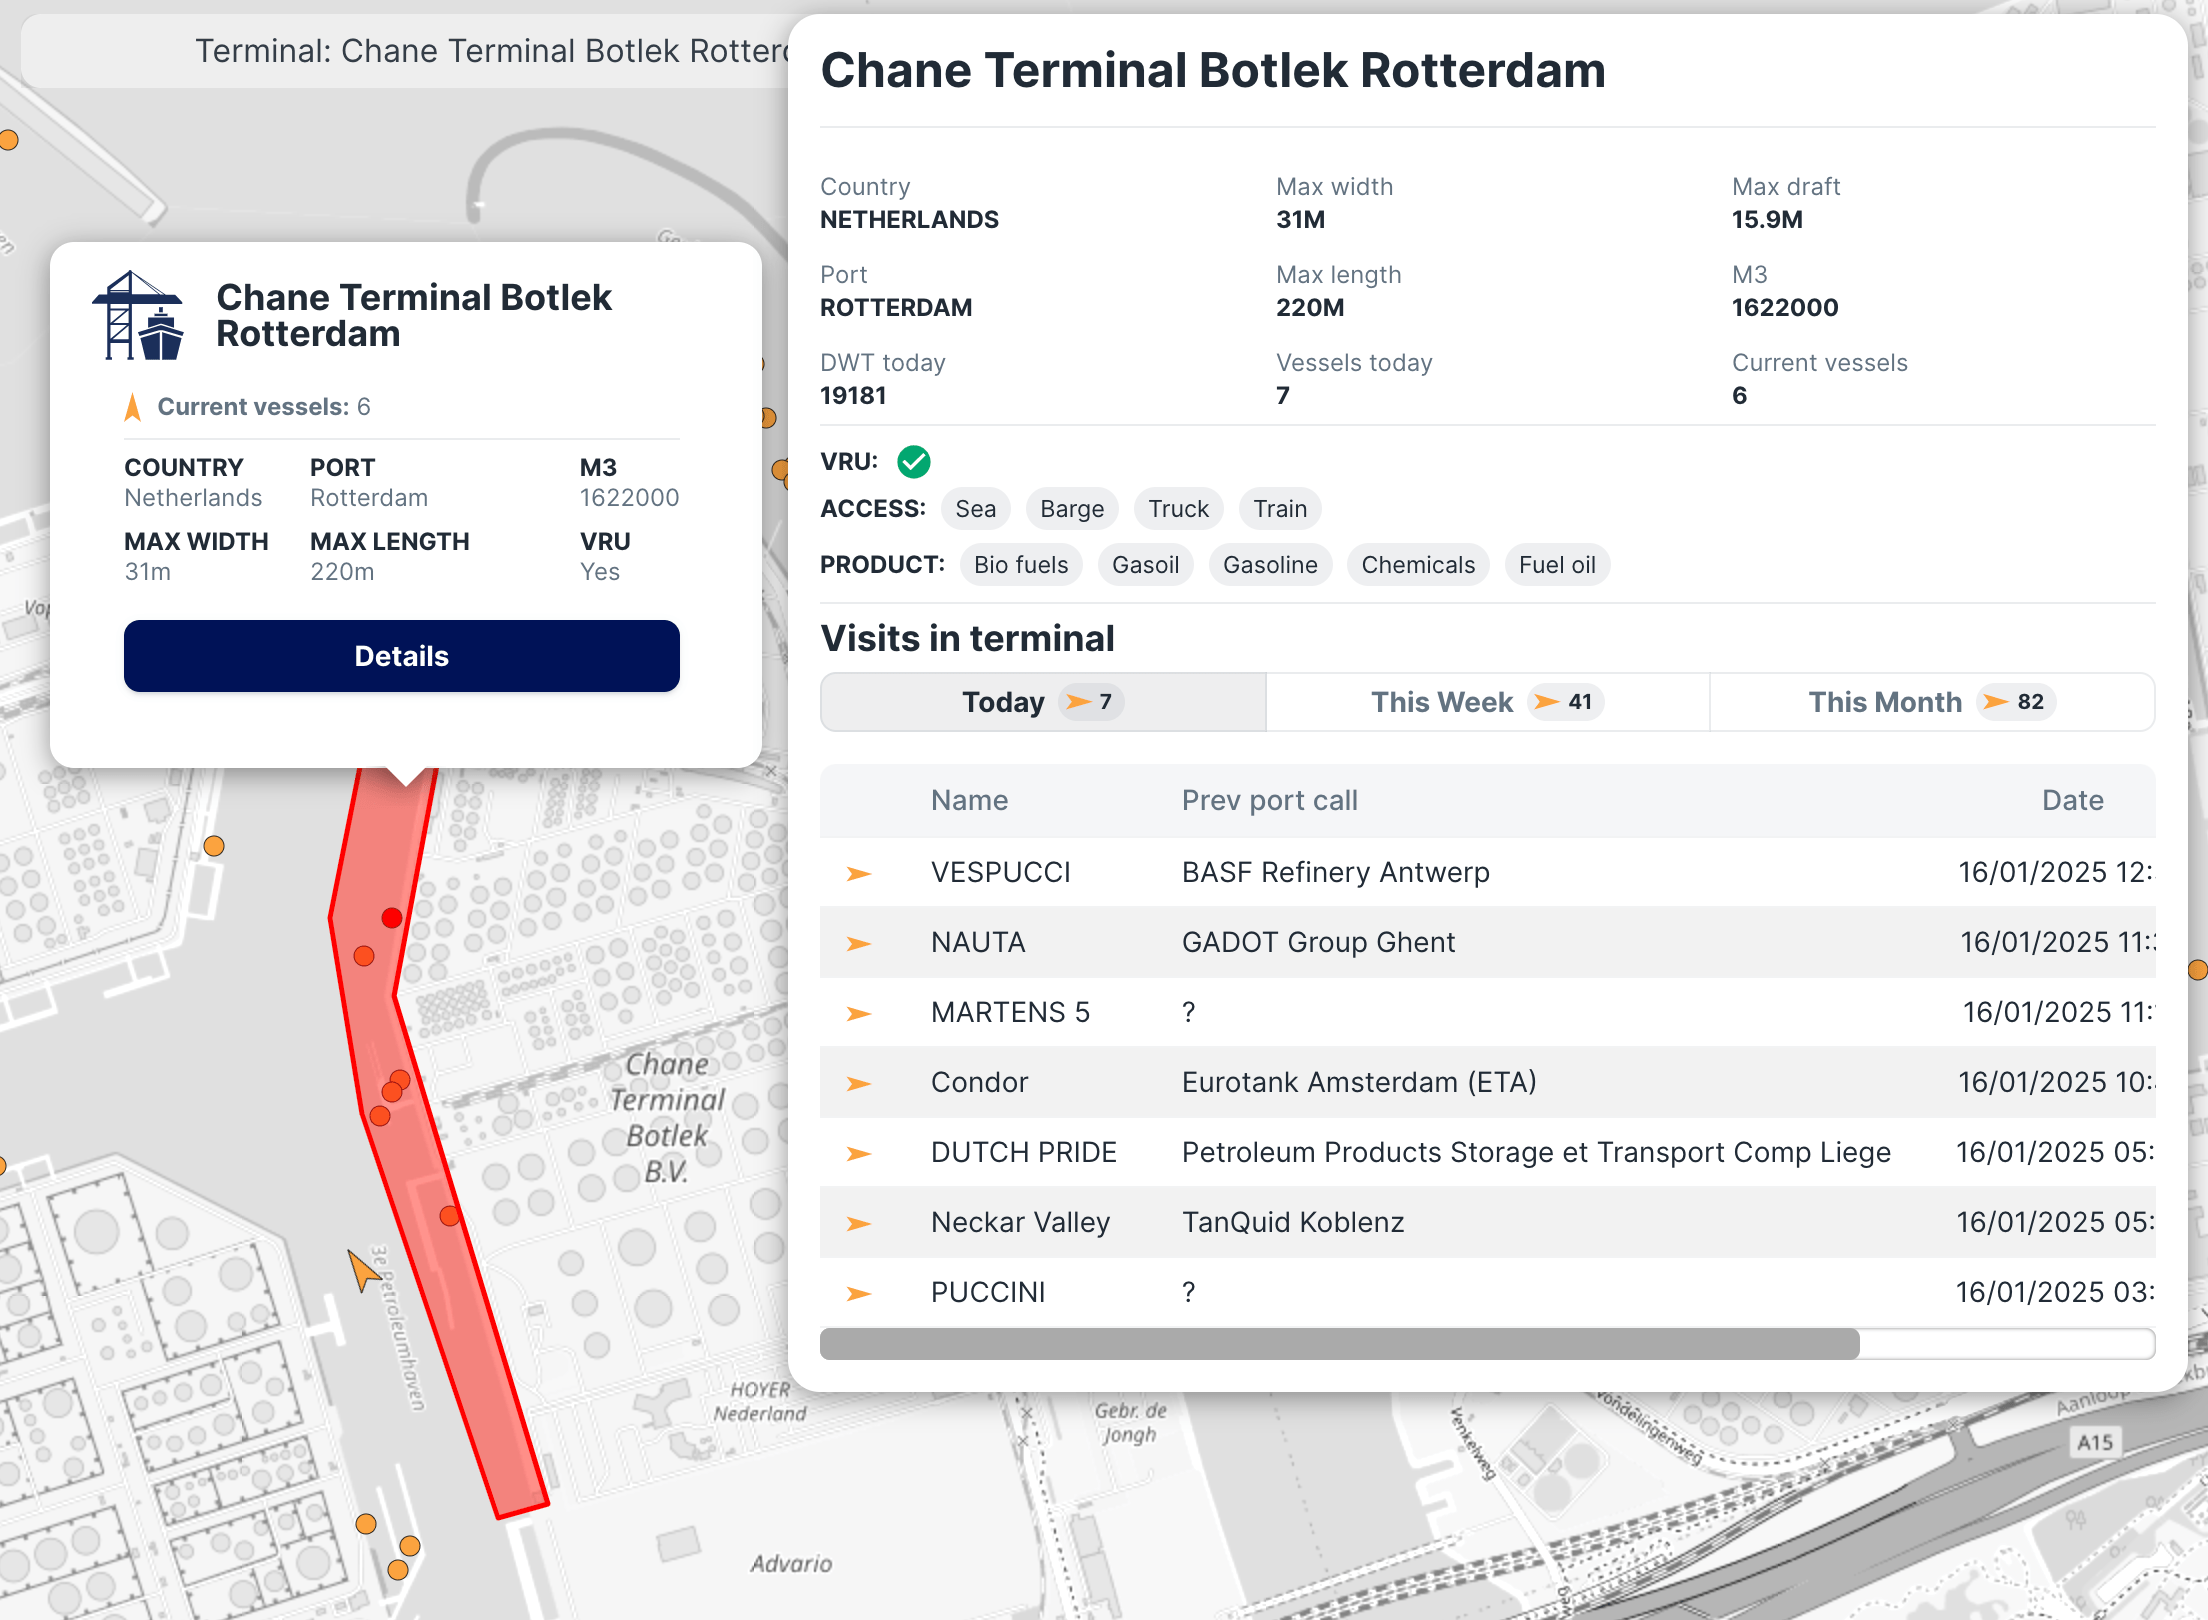This screenshot has height=1620, width=2208.
Task: Click the vessel dot at the popup pointer's lower left
Action: pos(214,846)
